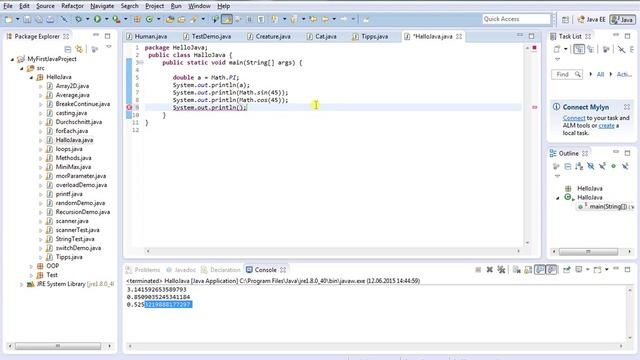Click console output 3.141592653589793

(156, 289)
